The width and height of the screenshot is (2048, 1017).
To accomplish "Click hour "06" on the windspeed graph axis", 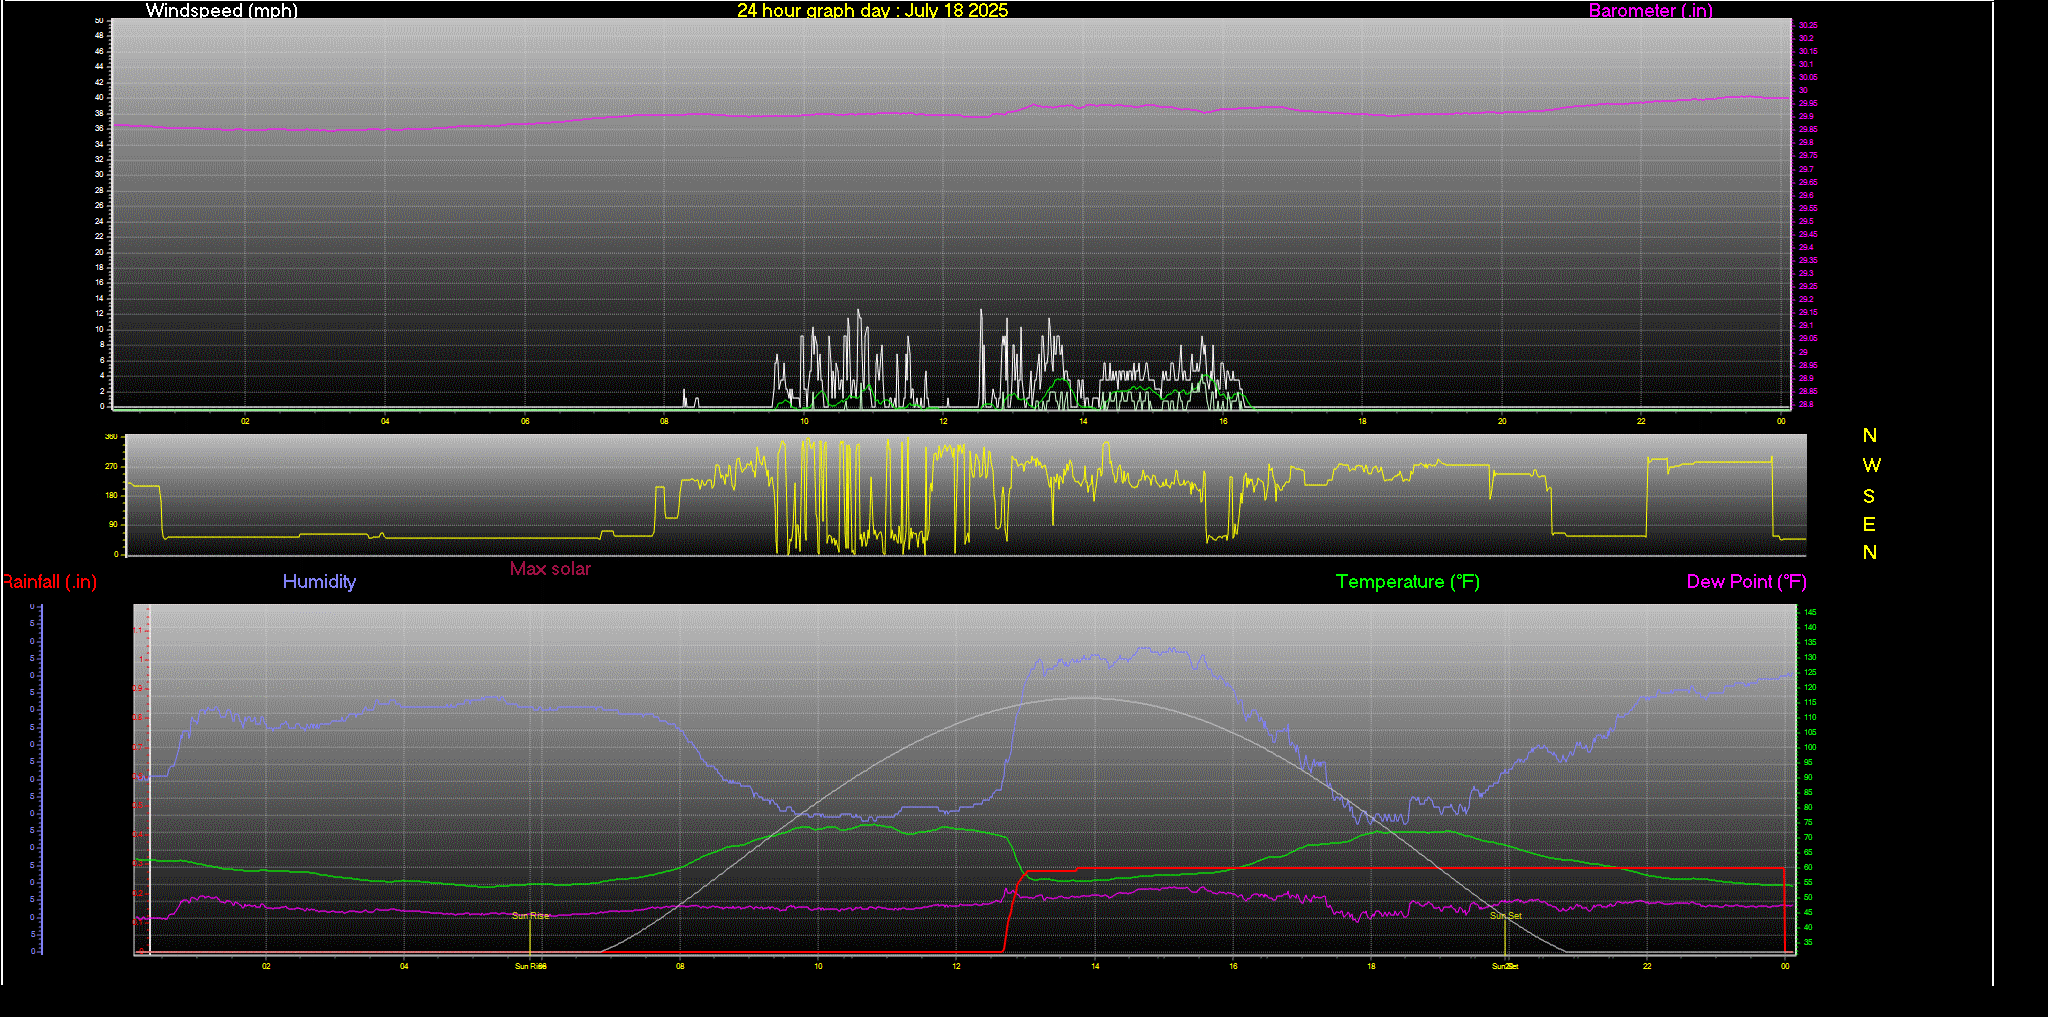I will coord(525,421).
